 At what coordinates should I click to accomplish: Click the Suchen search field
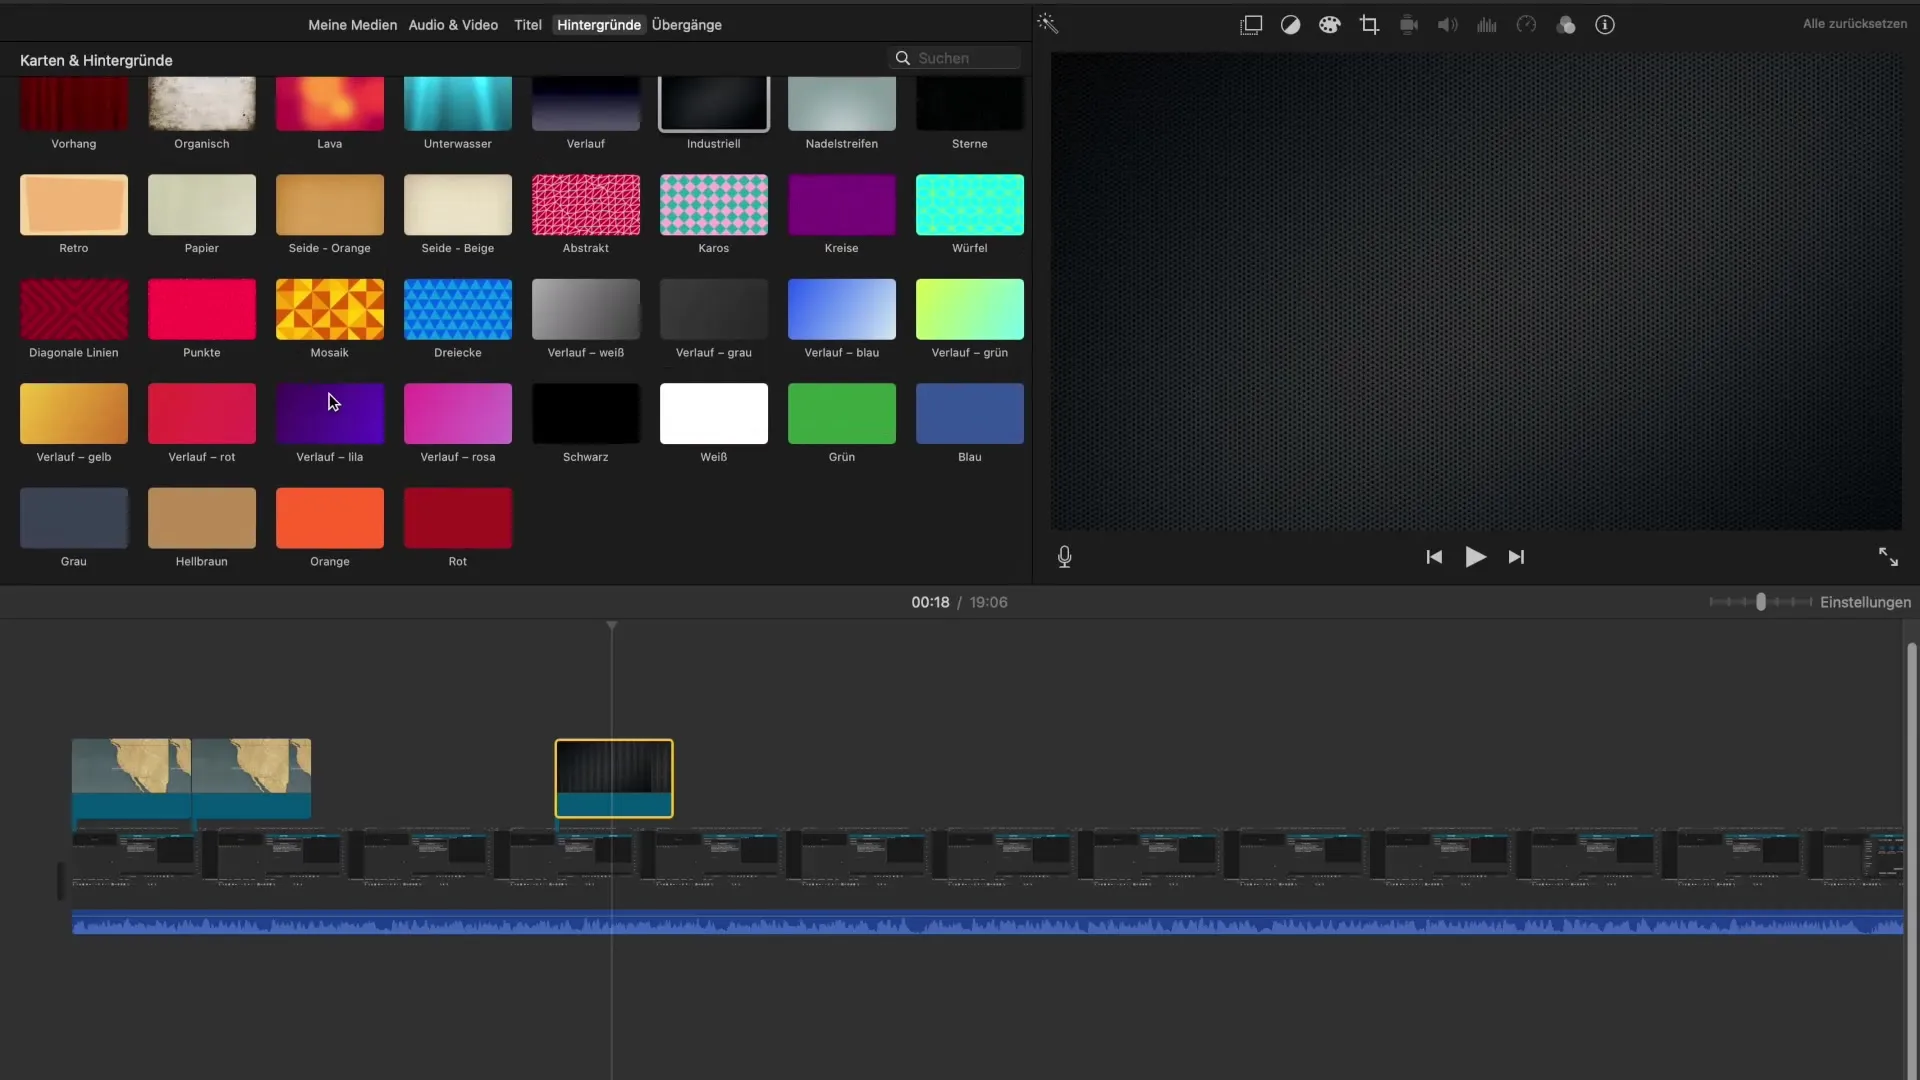coord(955,58)
